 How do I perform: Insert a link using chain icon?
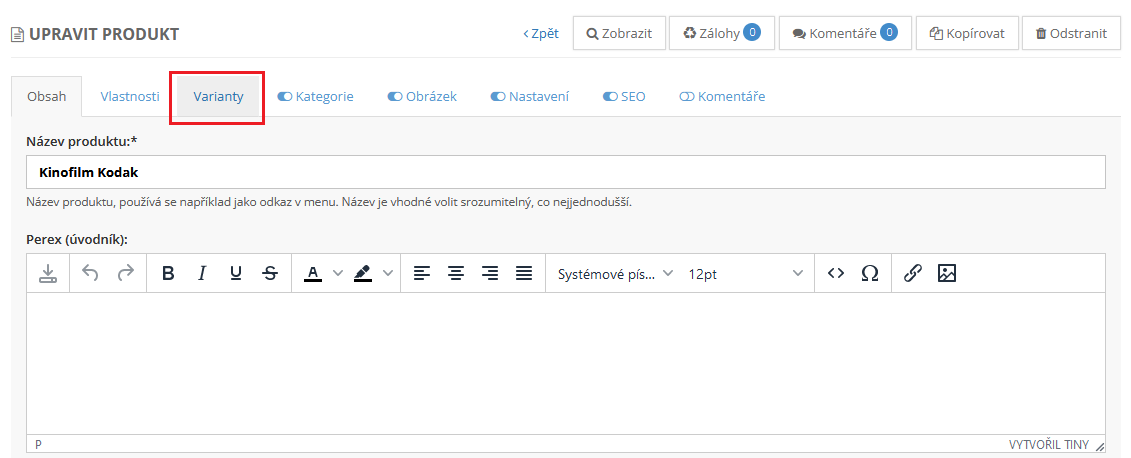(x=912, y=273)
